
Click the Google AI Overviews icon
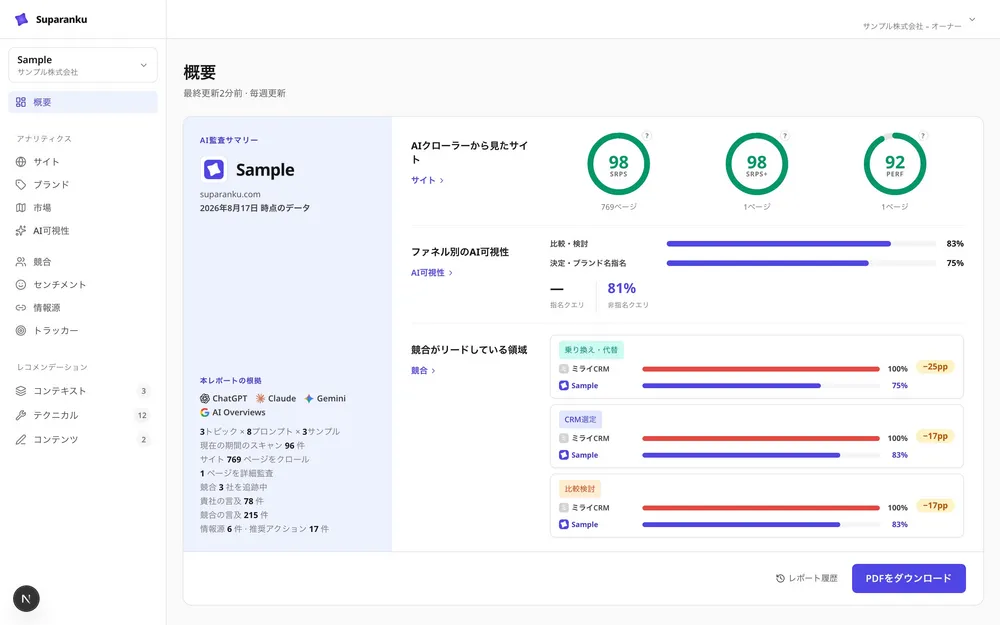[x=205, y=413]
